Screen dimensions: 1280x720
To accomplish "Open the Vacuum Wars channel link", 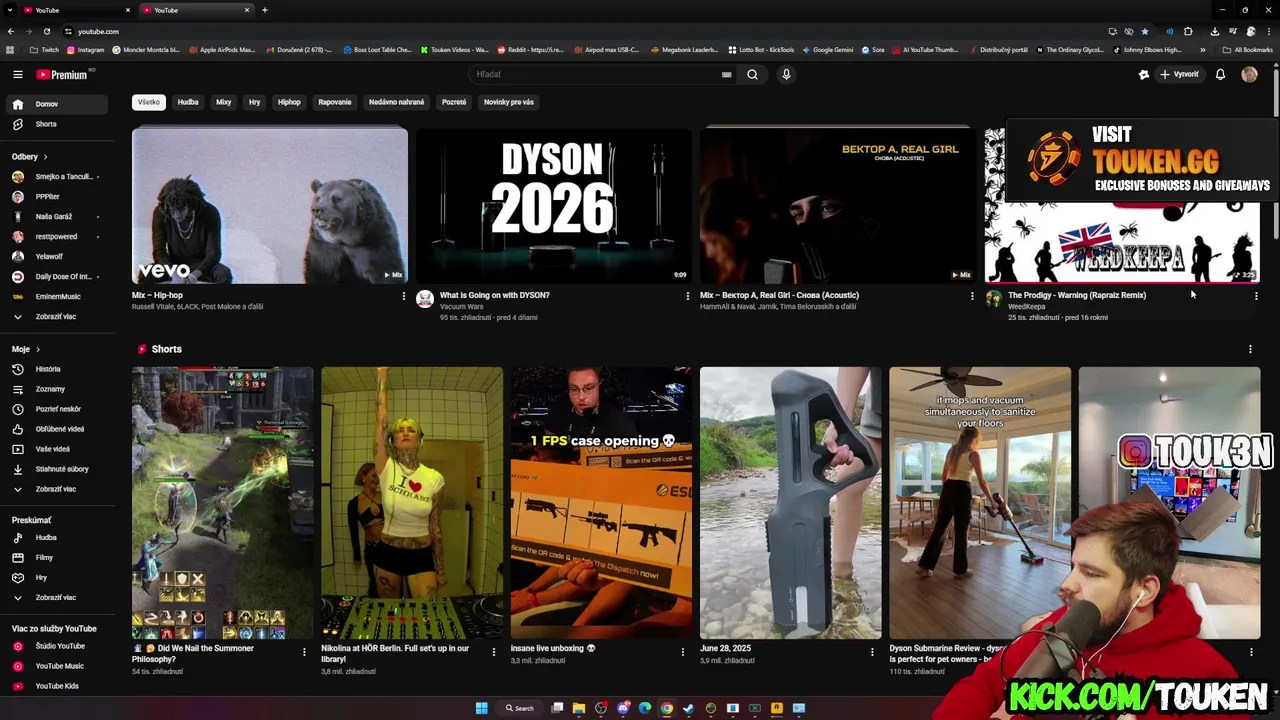I will tap(461, 307).
